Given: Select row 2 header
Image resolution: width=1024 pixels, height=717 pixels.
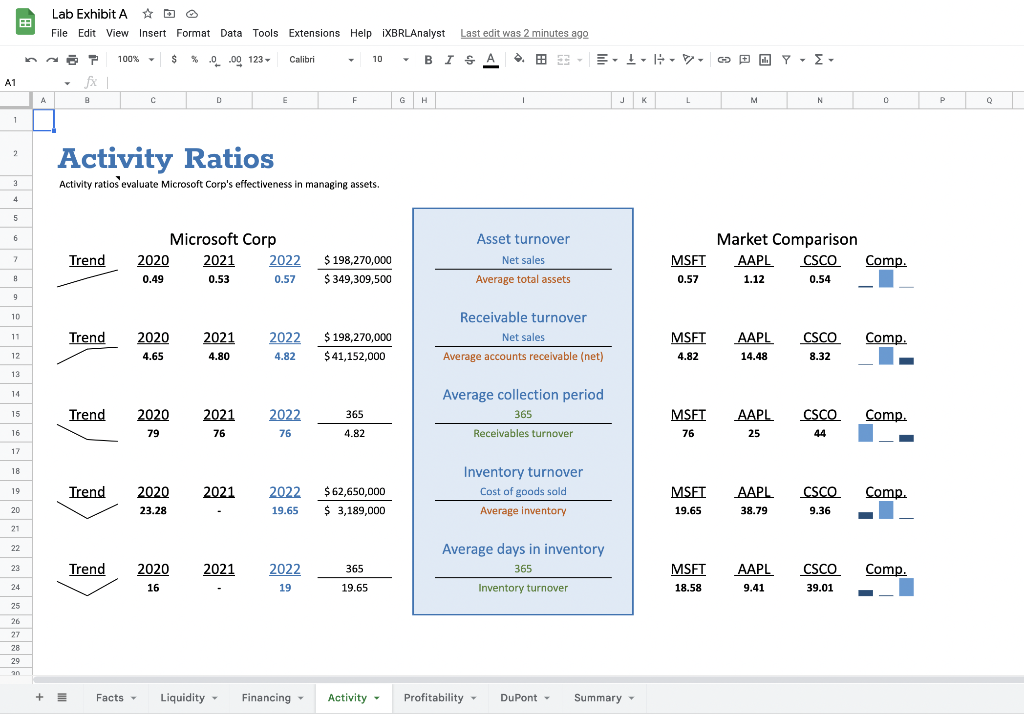Looking at the screenshot, I should pyautogui.click(x=16, y=153).
